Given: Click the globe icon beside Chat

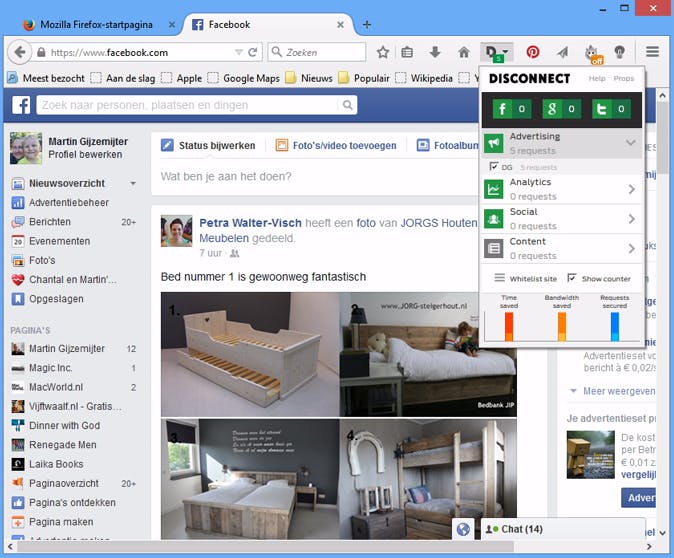Looking at the screenshot, I should (x=463, y=529).
